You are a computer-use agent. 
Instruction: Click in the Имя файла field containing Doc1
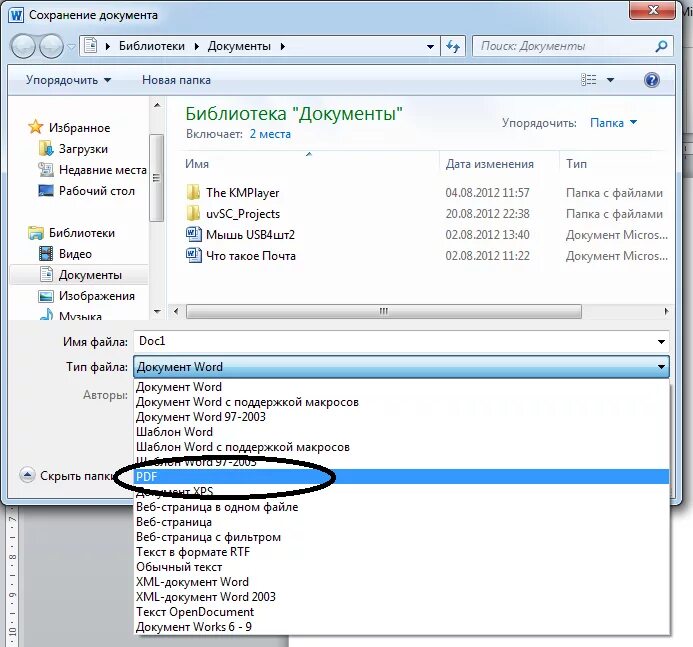401,342
